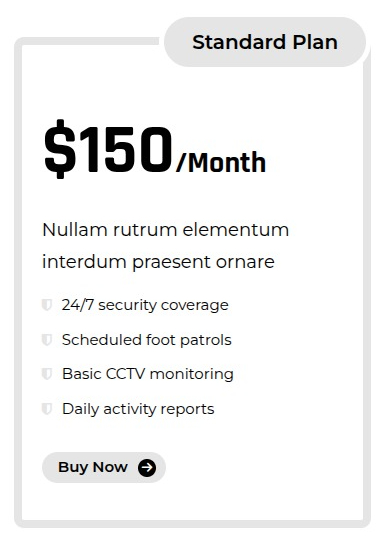Click the /Month billing period label
391x540 pixels.
tap(221, 162)
